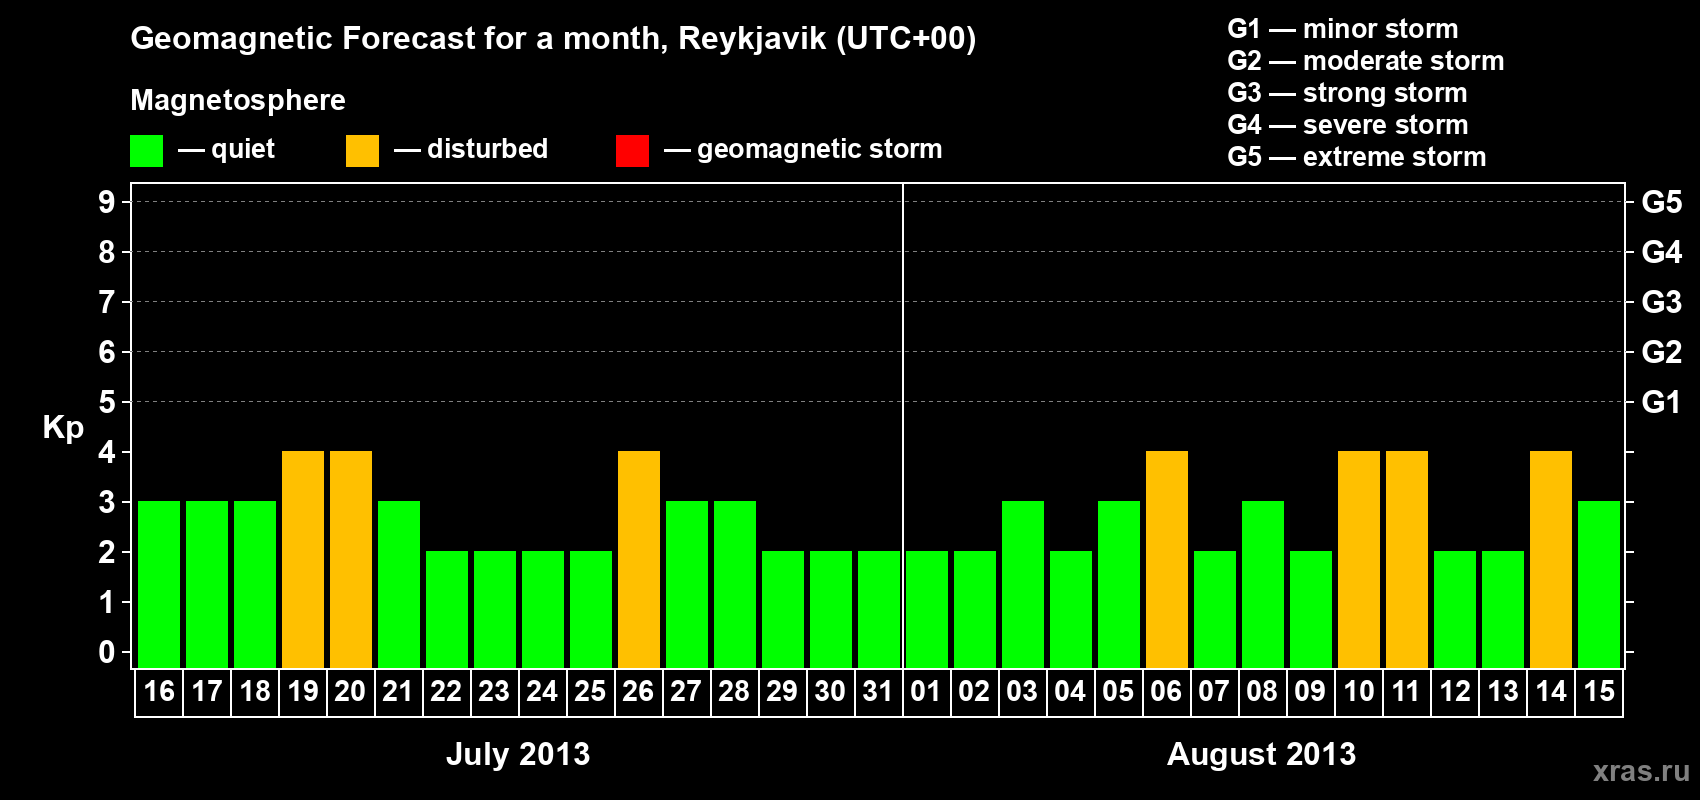This screenshot has width=1700, height=800.
Task: Click the red geomagnetic storm legend swatch
Action: pyautogui.click(x=633, y=151)
